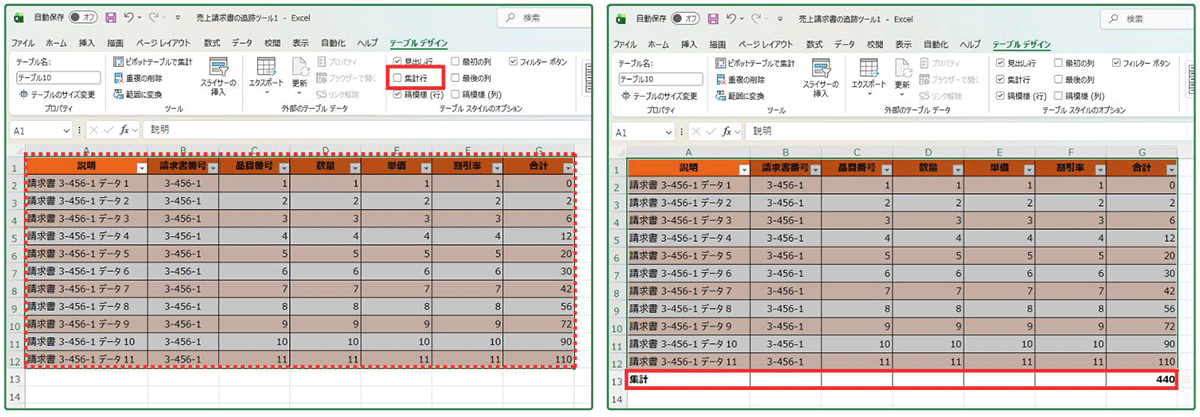Open データ tab in left window
Screen dimensions: 1200x417
242,43
